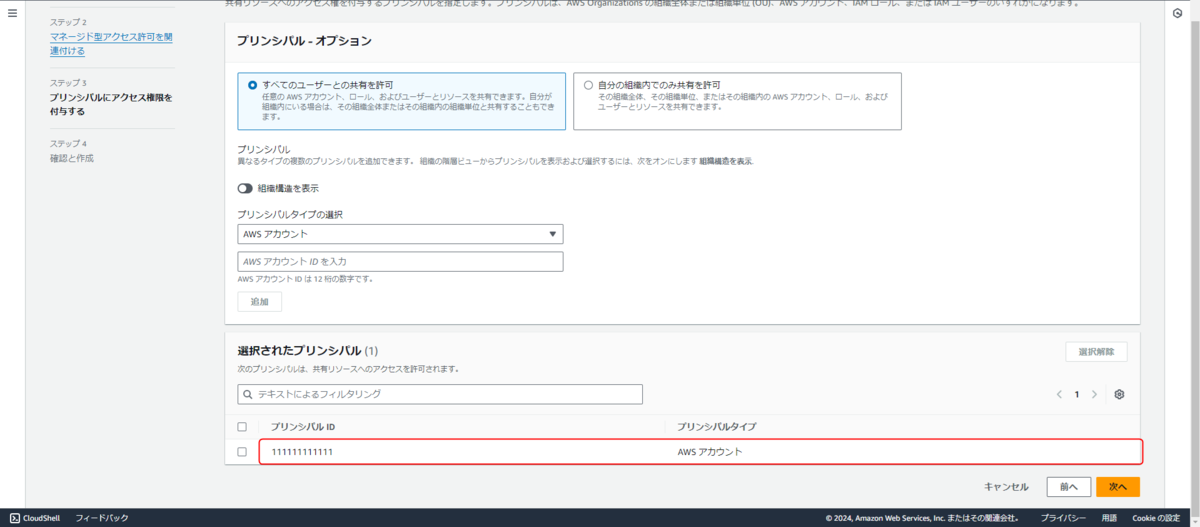Click the AWS アカウント type cell in table

(710, 452)
